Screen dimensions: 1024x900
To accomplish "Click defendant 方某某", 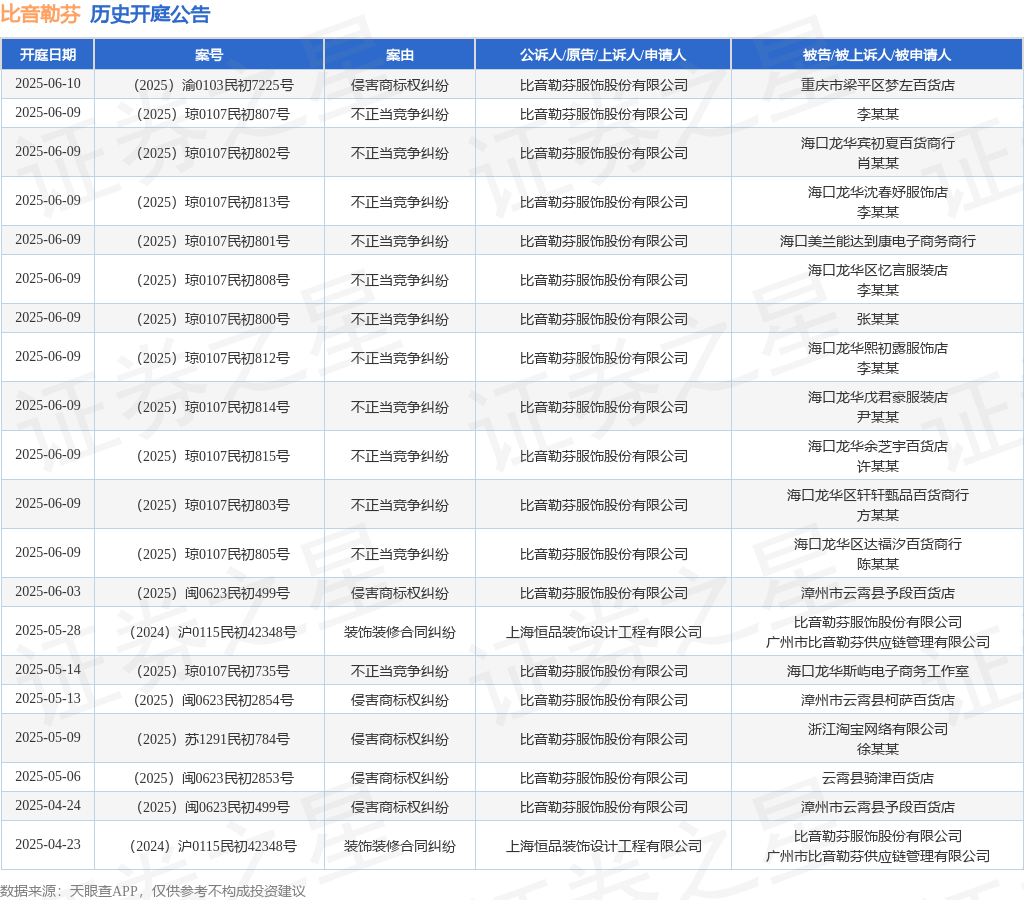I will pos(878,515).
